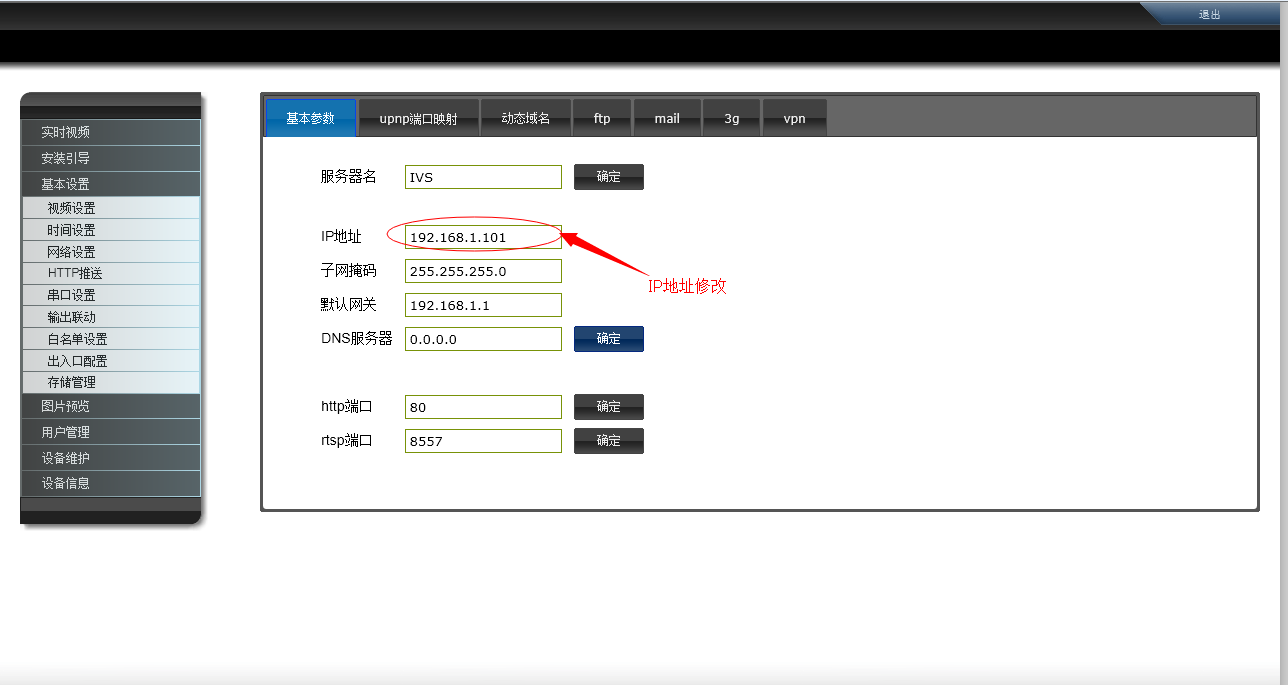This screenshot has width=1288, height=685.
Task: Navigate to 用户管理
Action: (x=110, y=431)
